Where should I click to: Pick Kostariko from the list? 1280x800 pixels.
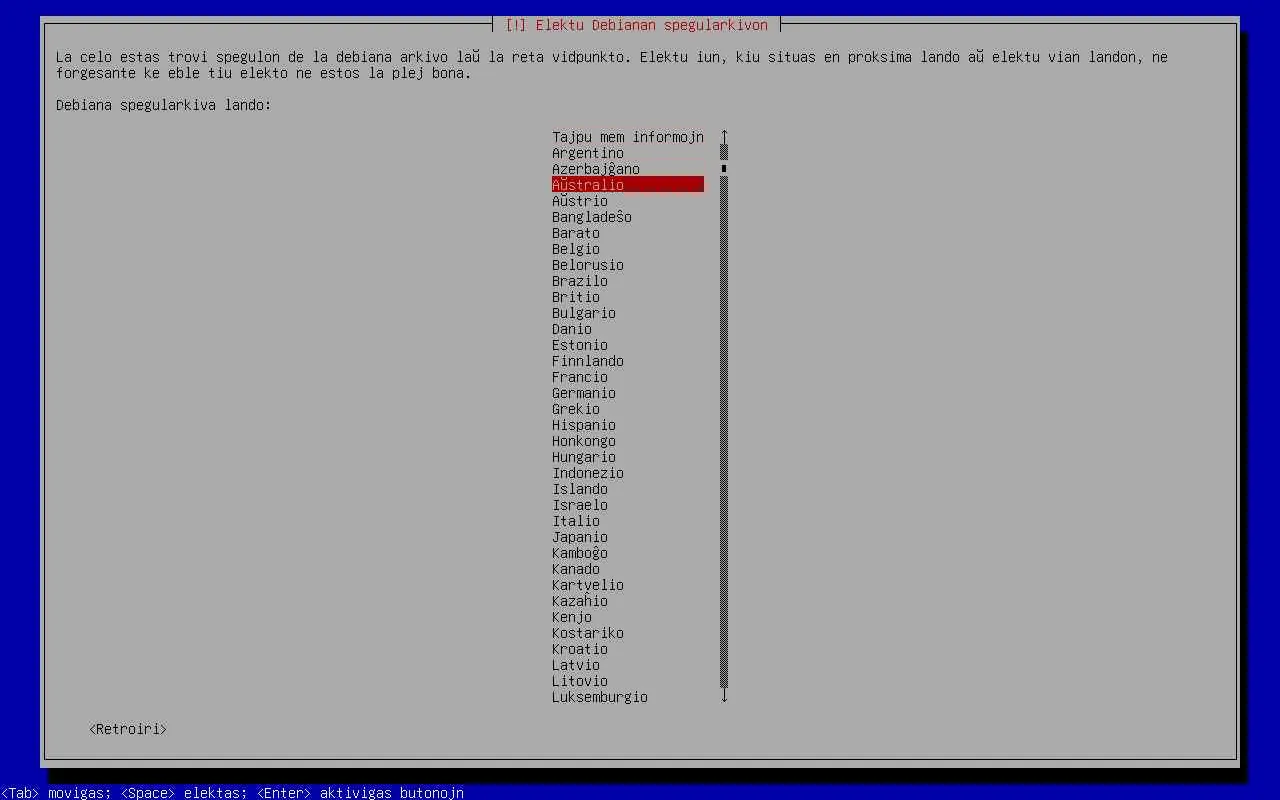588,633
